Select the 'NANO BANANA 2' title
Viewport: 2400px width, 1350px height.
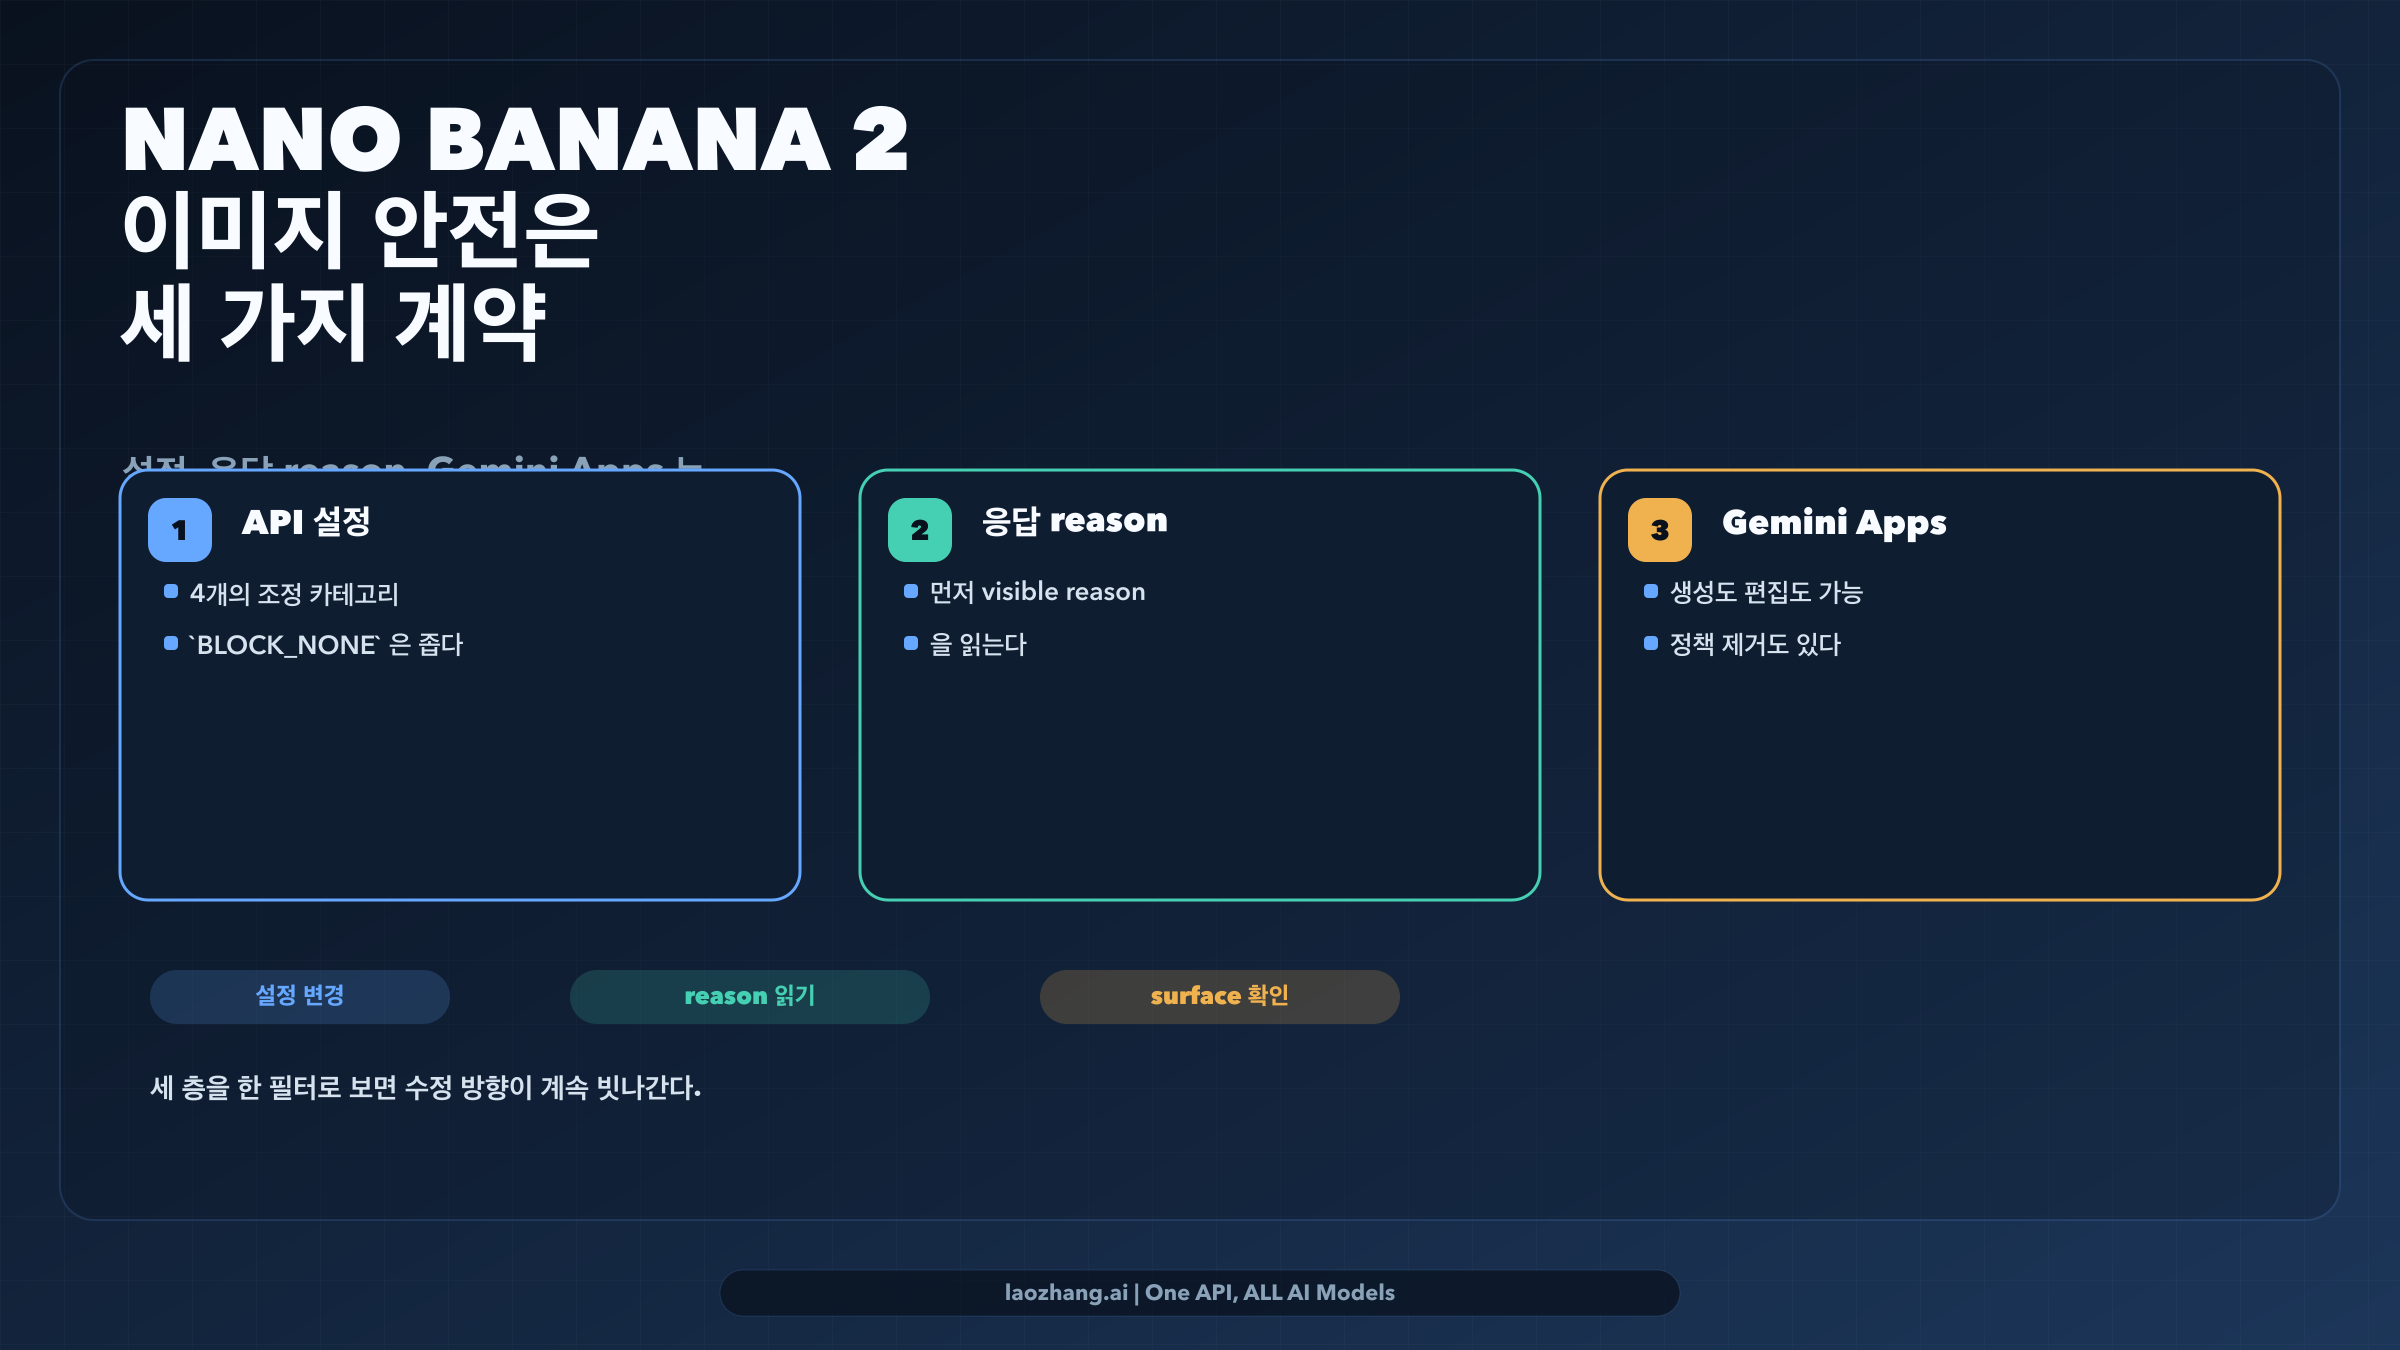tap(515, 140)
